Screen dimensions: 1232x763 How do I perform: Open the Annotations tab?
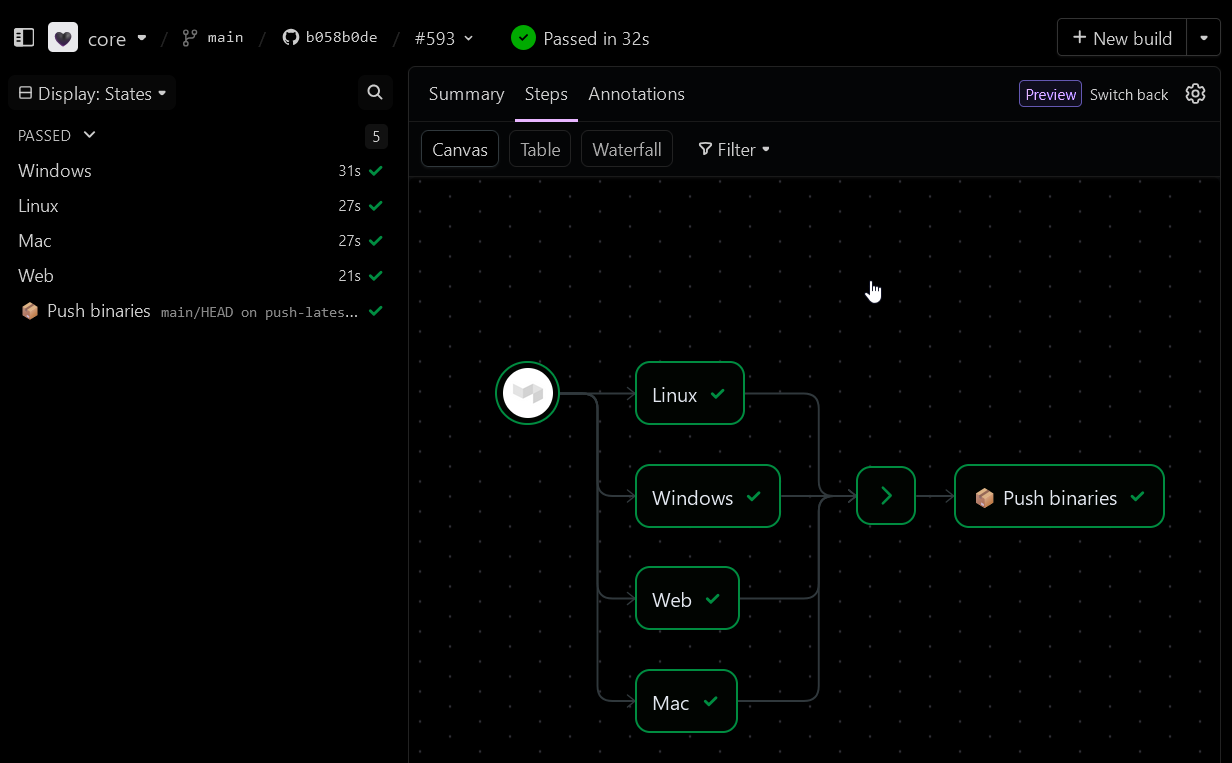point(636,94)
